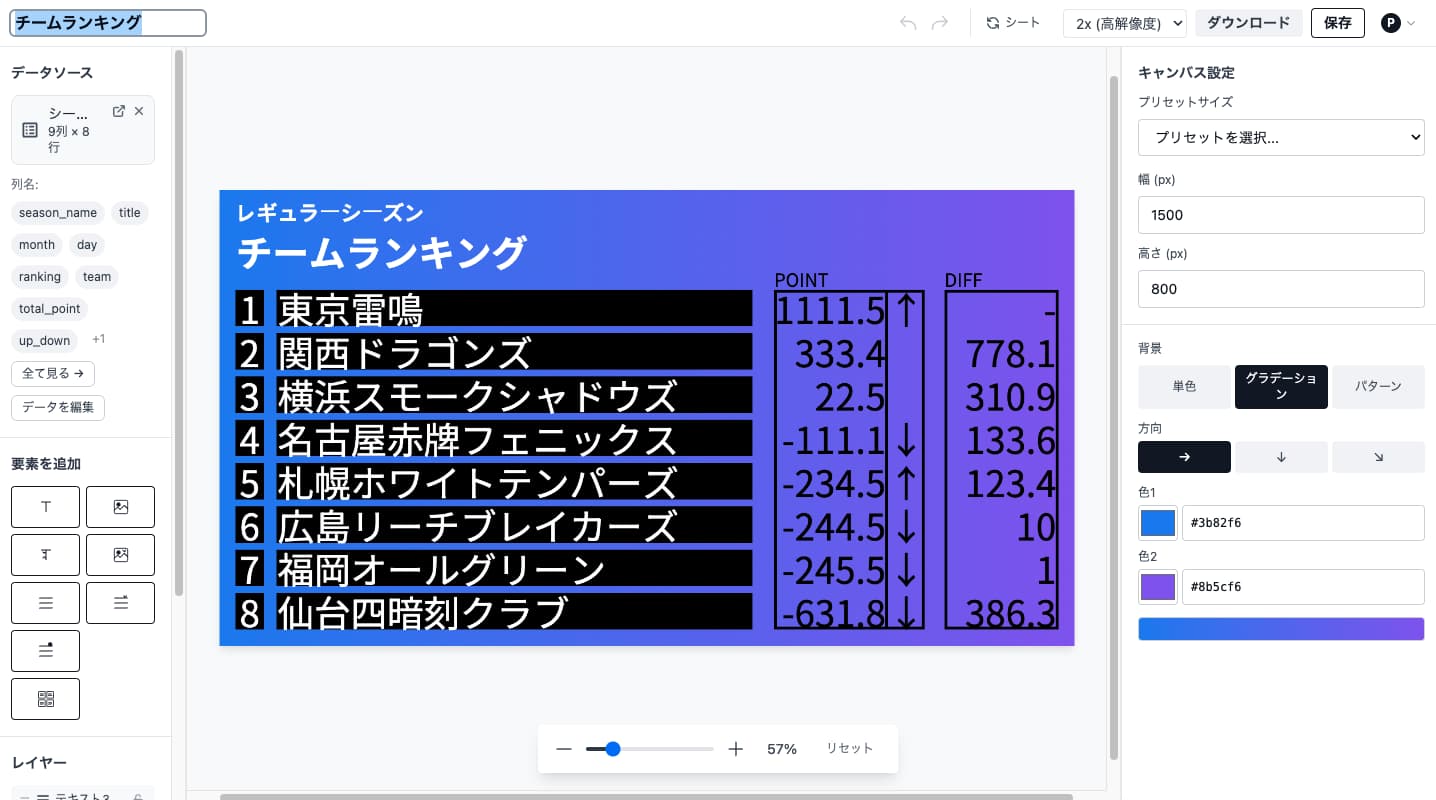Image resolution: width=1436 pixels, height=800 pixels.
Task: Zoom in with the plus icon
Action: 736,749
